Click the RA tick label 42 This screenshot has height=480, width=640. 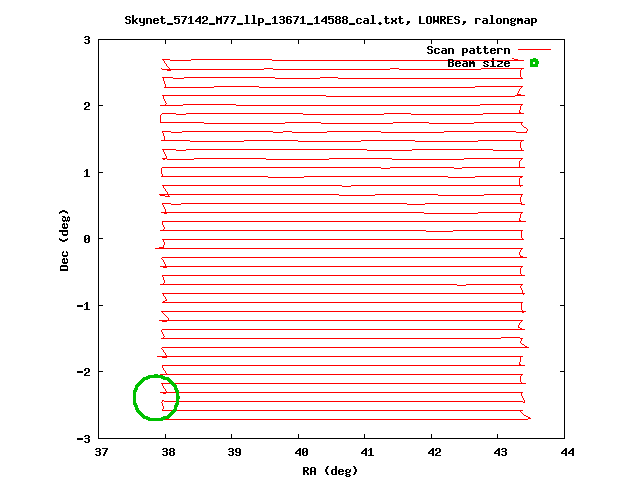[434, 452]
